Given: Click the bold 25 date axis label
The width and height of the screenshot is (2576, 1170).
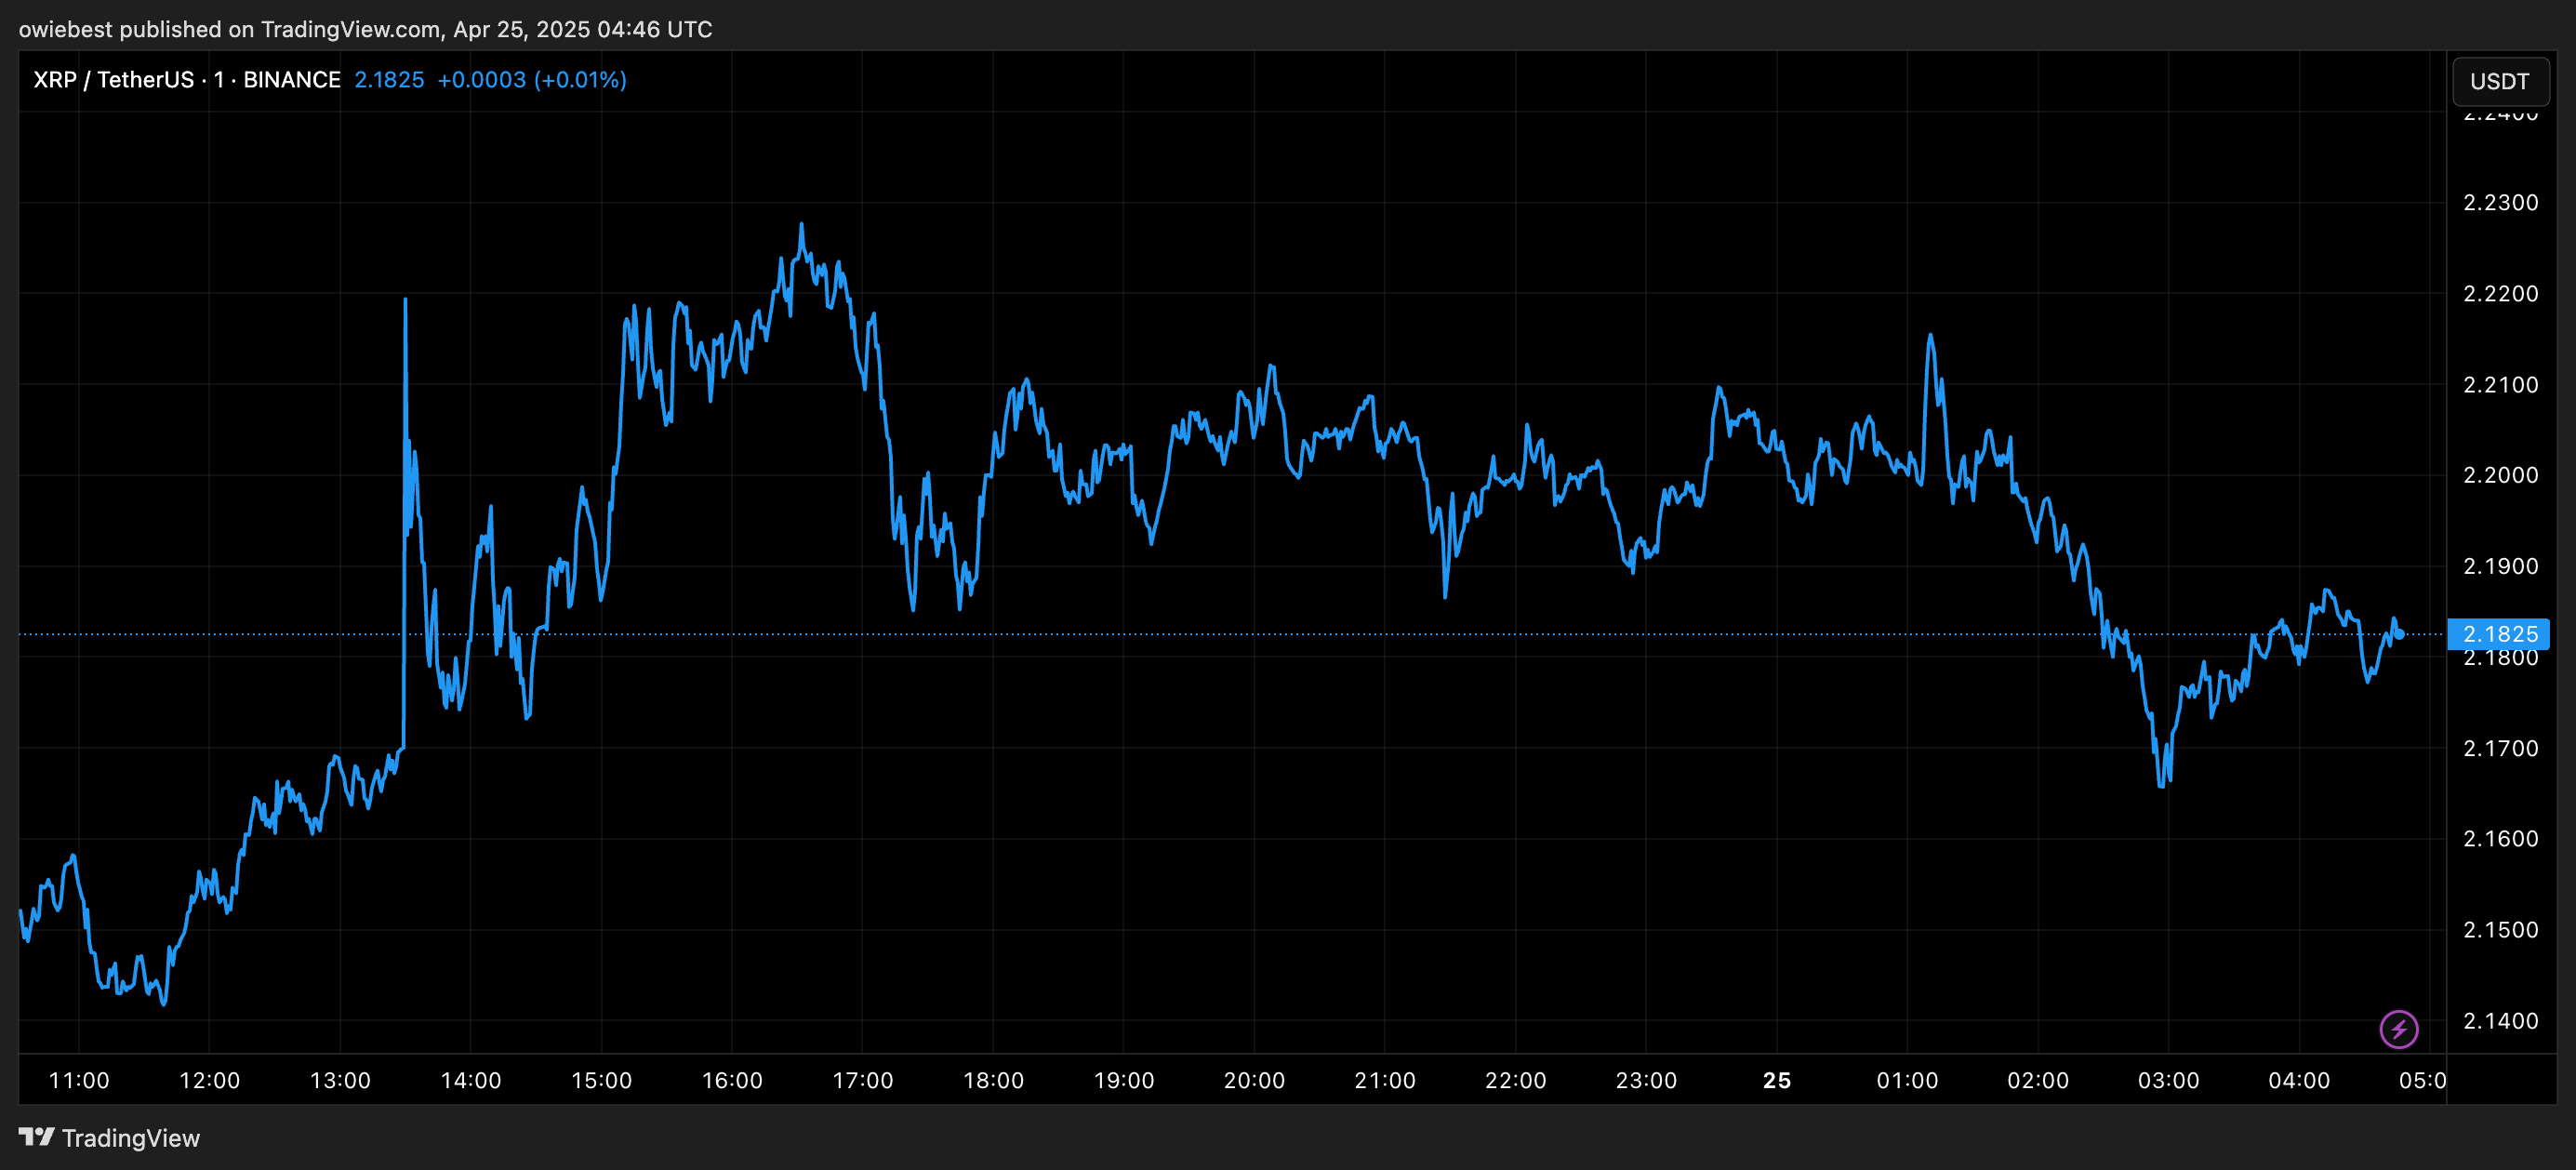Looking at the screenshot, I should [1777, 1081].
